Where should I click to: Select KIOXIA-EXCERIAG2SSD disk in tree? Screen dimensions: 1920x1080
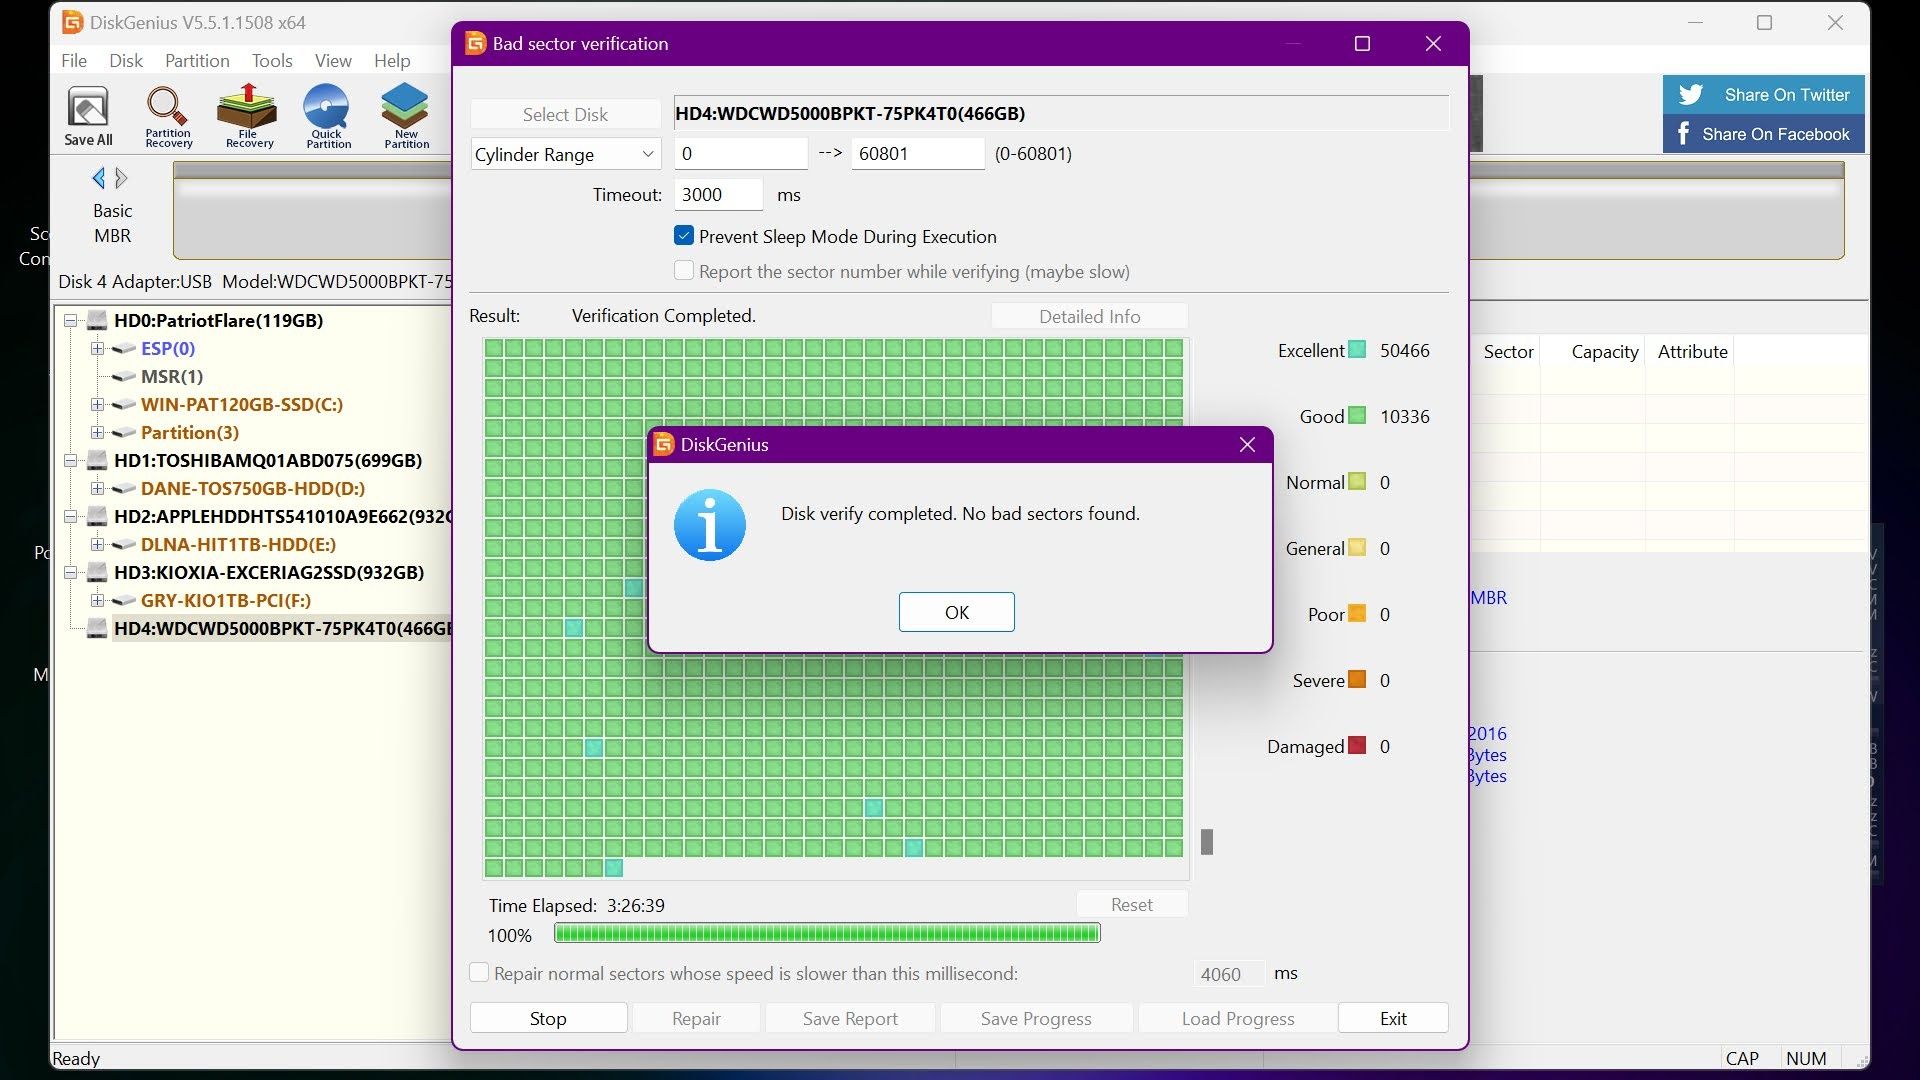269,573
